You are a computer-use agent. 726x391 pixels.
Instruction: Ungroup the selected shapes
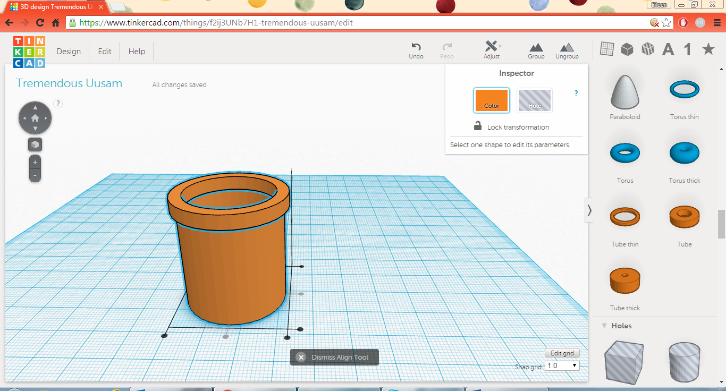pyautogui.click(x=567, y=51)
